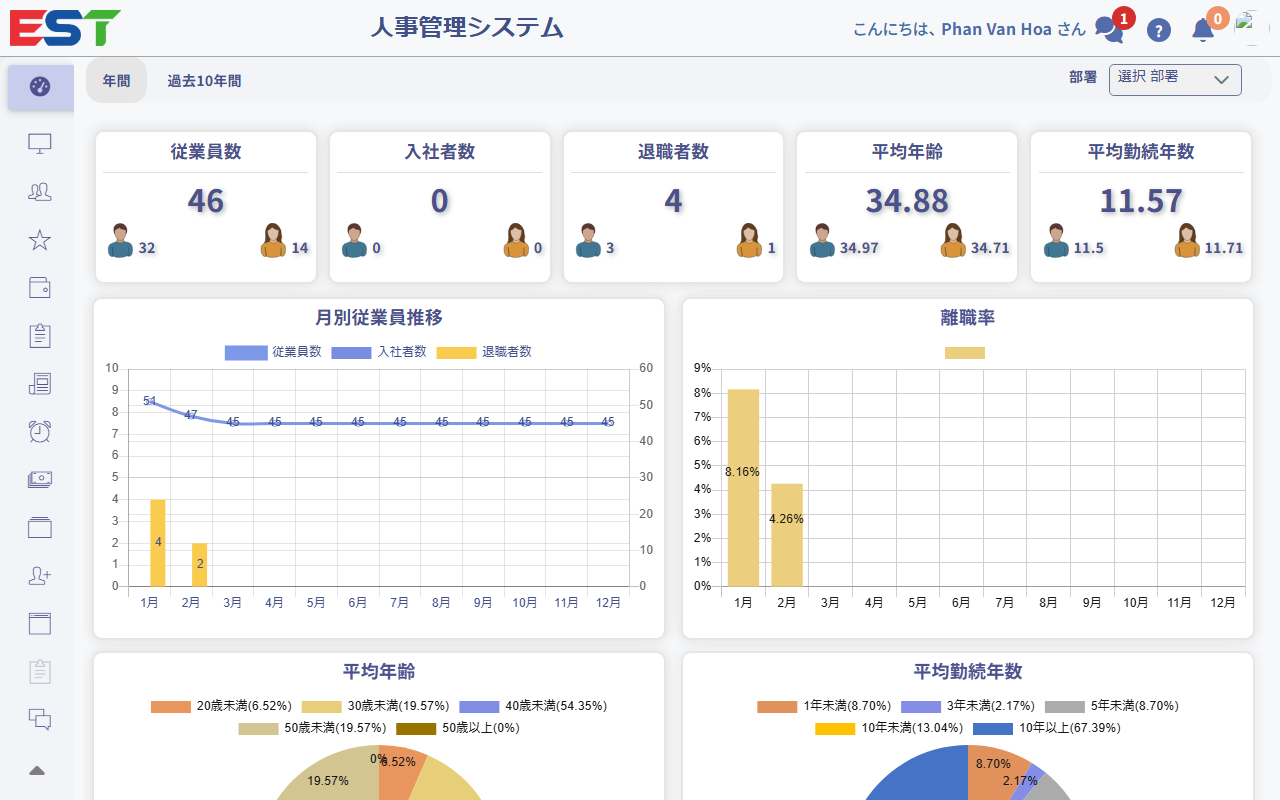Click the 人事管理システム page title
The height and width of the screenshot is (800, 1280).
(467, 28)
